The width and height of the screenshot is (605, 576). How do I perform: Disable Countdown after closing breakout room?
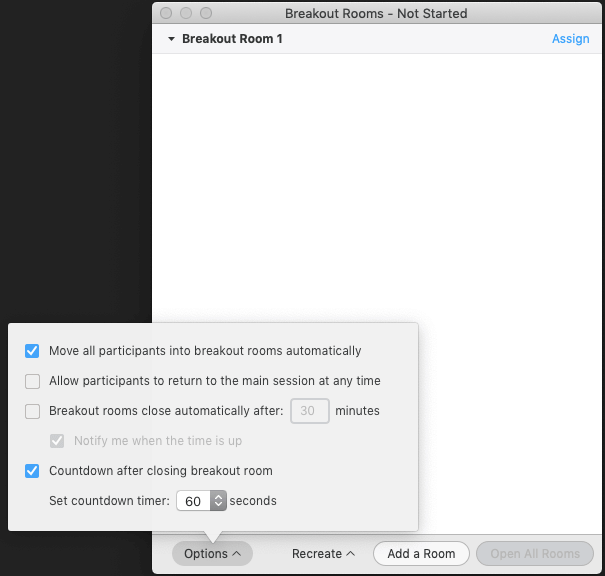[x=32, y=471]
